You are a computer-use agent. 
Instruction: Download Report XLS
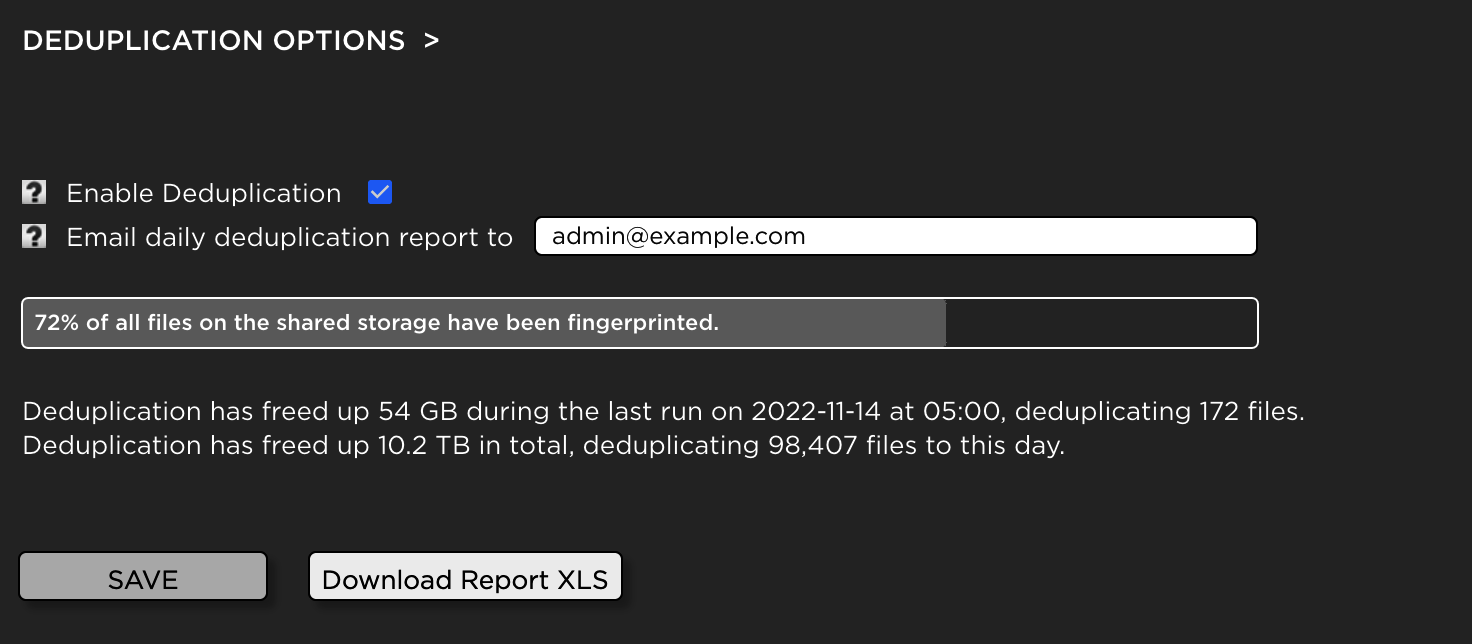pos(465,577)
